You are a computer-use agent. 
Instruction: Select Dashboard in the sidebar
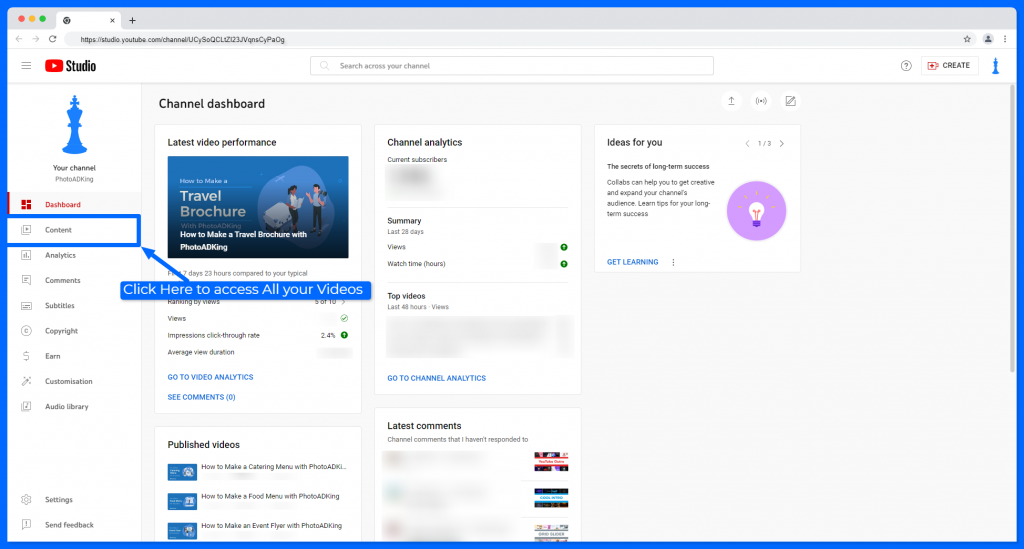click(74, 204)
